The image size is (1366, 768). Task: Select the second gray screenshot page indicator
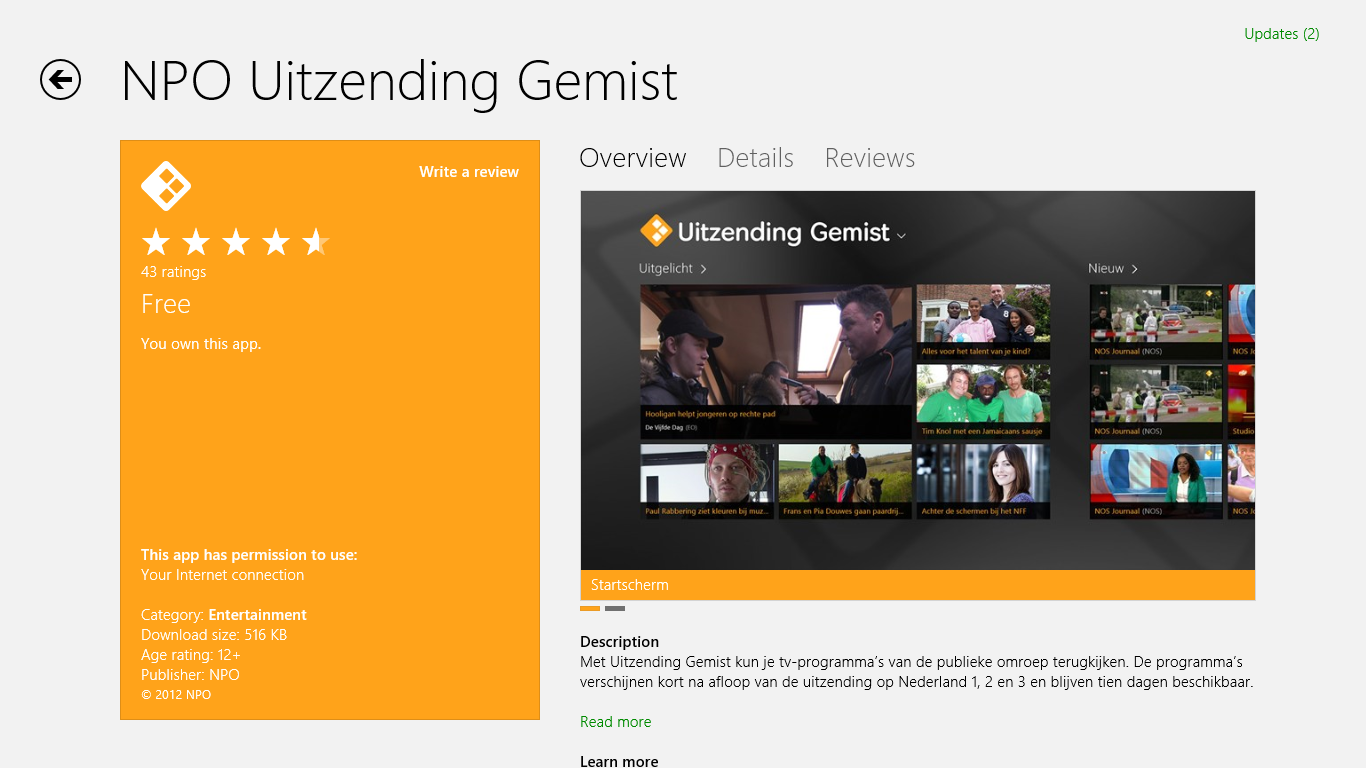click(x=615, y=608)
